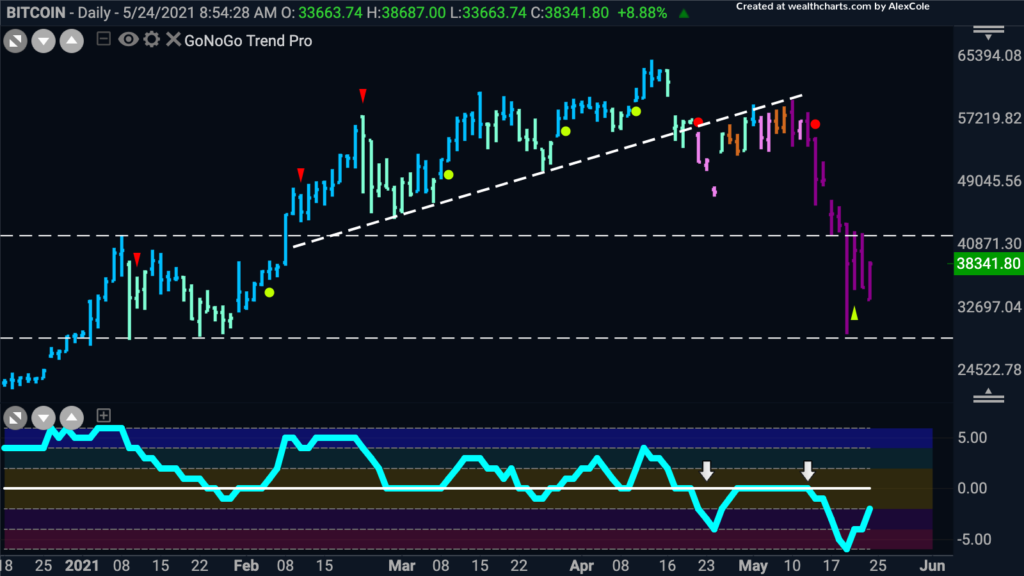The image size is (1024, 576).
Task: Expand the oscillator pane legend plus box
Action: [103, 415]
